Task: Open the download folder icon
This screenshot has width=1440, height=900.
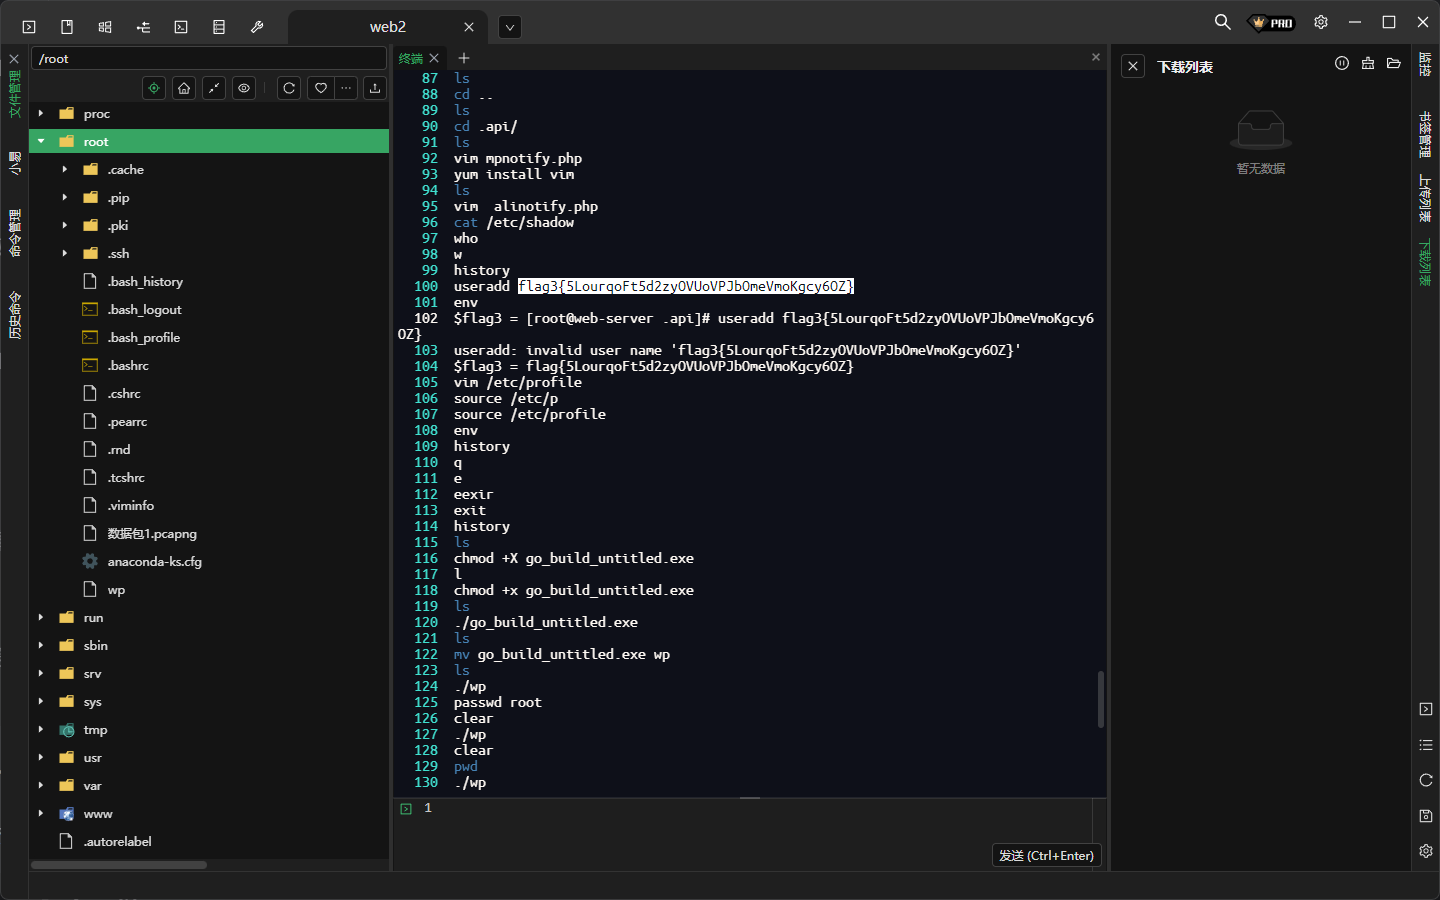Action: [x=1394, y=64]
